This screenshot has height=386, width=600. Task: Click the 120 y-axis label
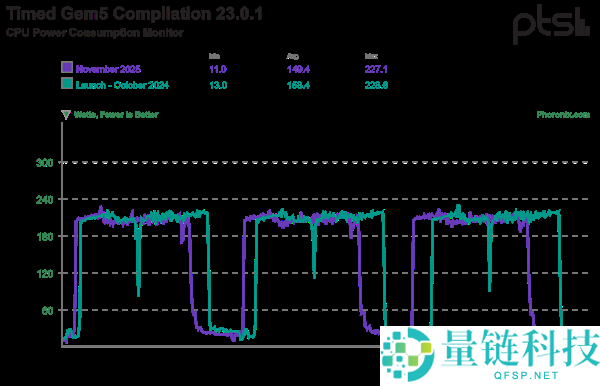(x=44, y=274)
